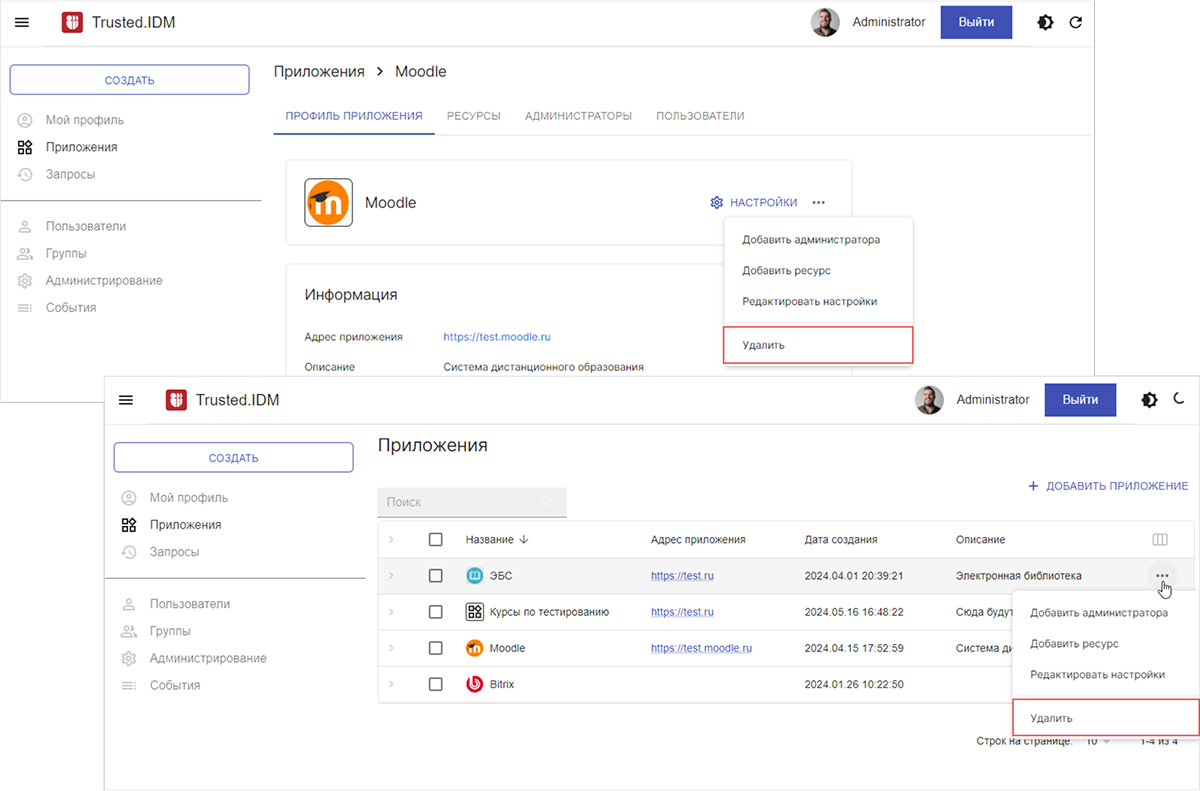The width and height of the screenshot is (1200, 791).
Task: Choose Удалить in ЭБС row menu
Action: (1105, 718)
